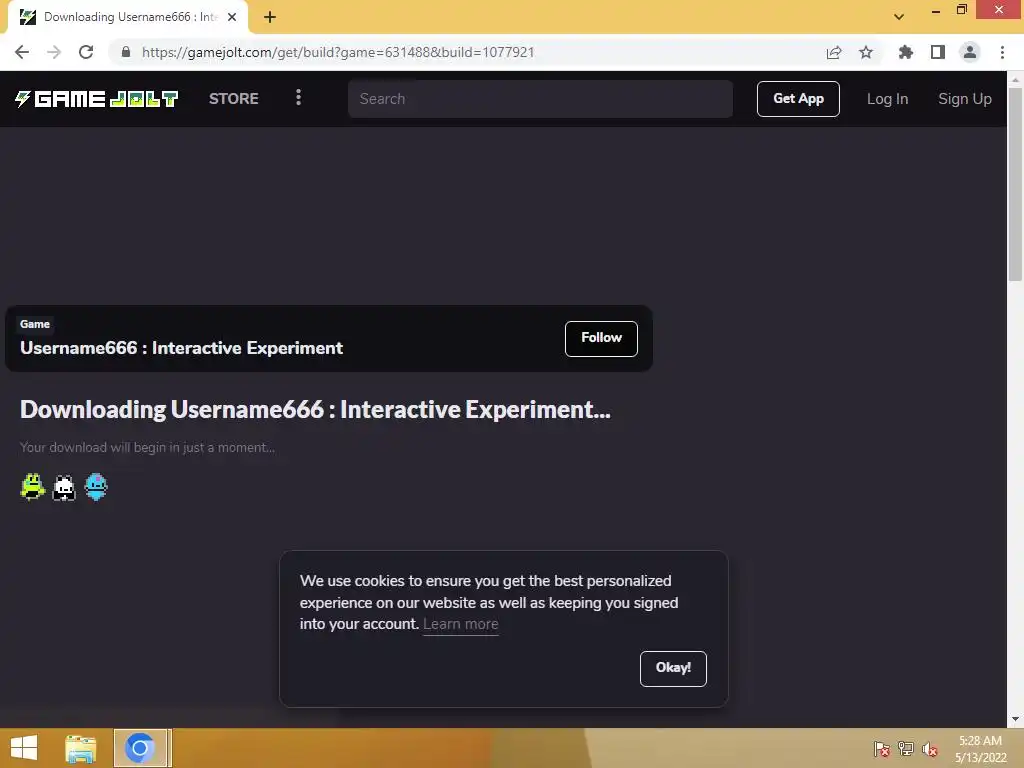Click "Your download will begin in just a moment..." text

tap(147, 447)
